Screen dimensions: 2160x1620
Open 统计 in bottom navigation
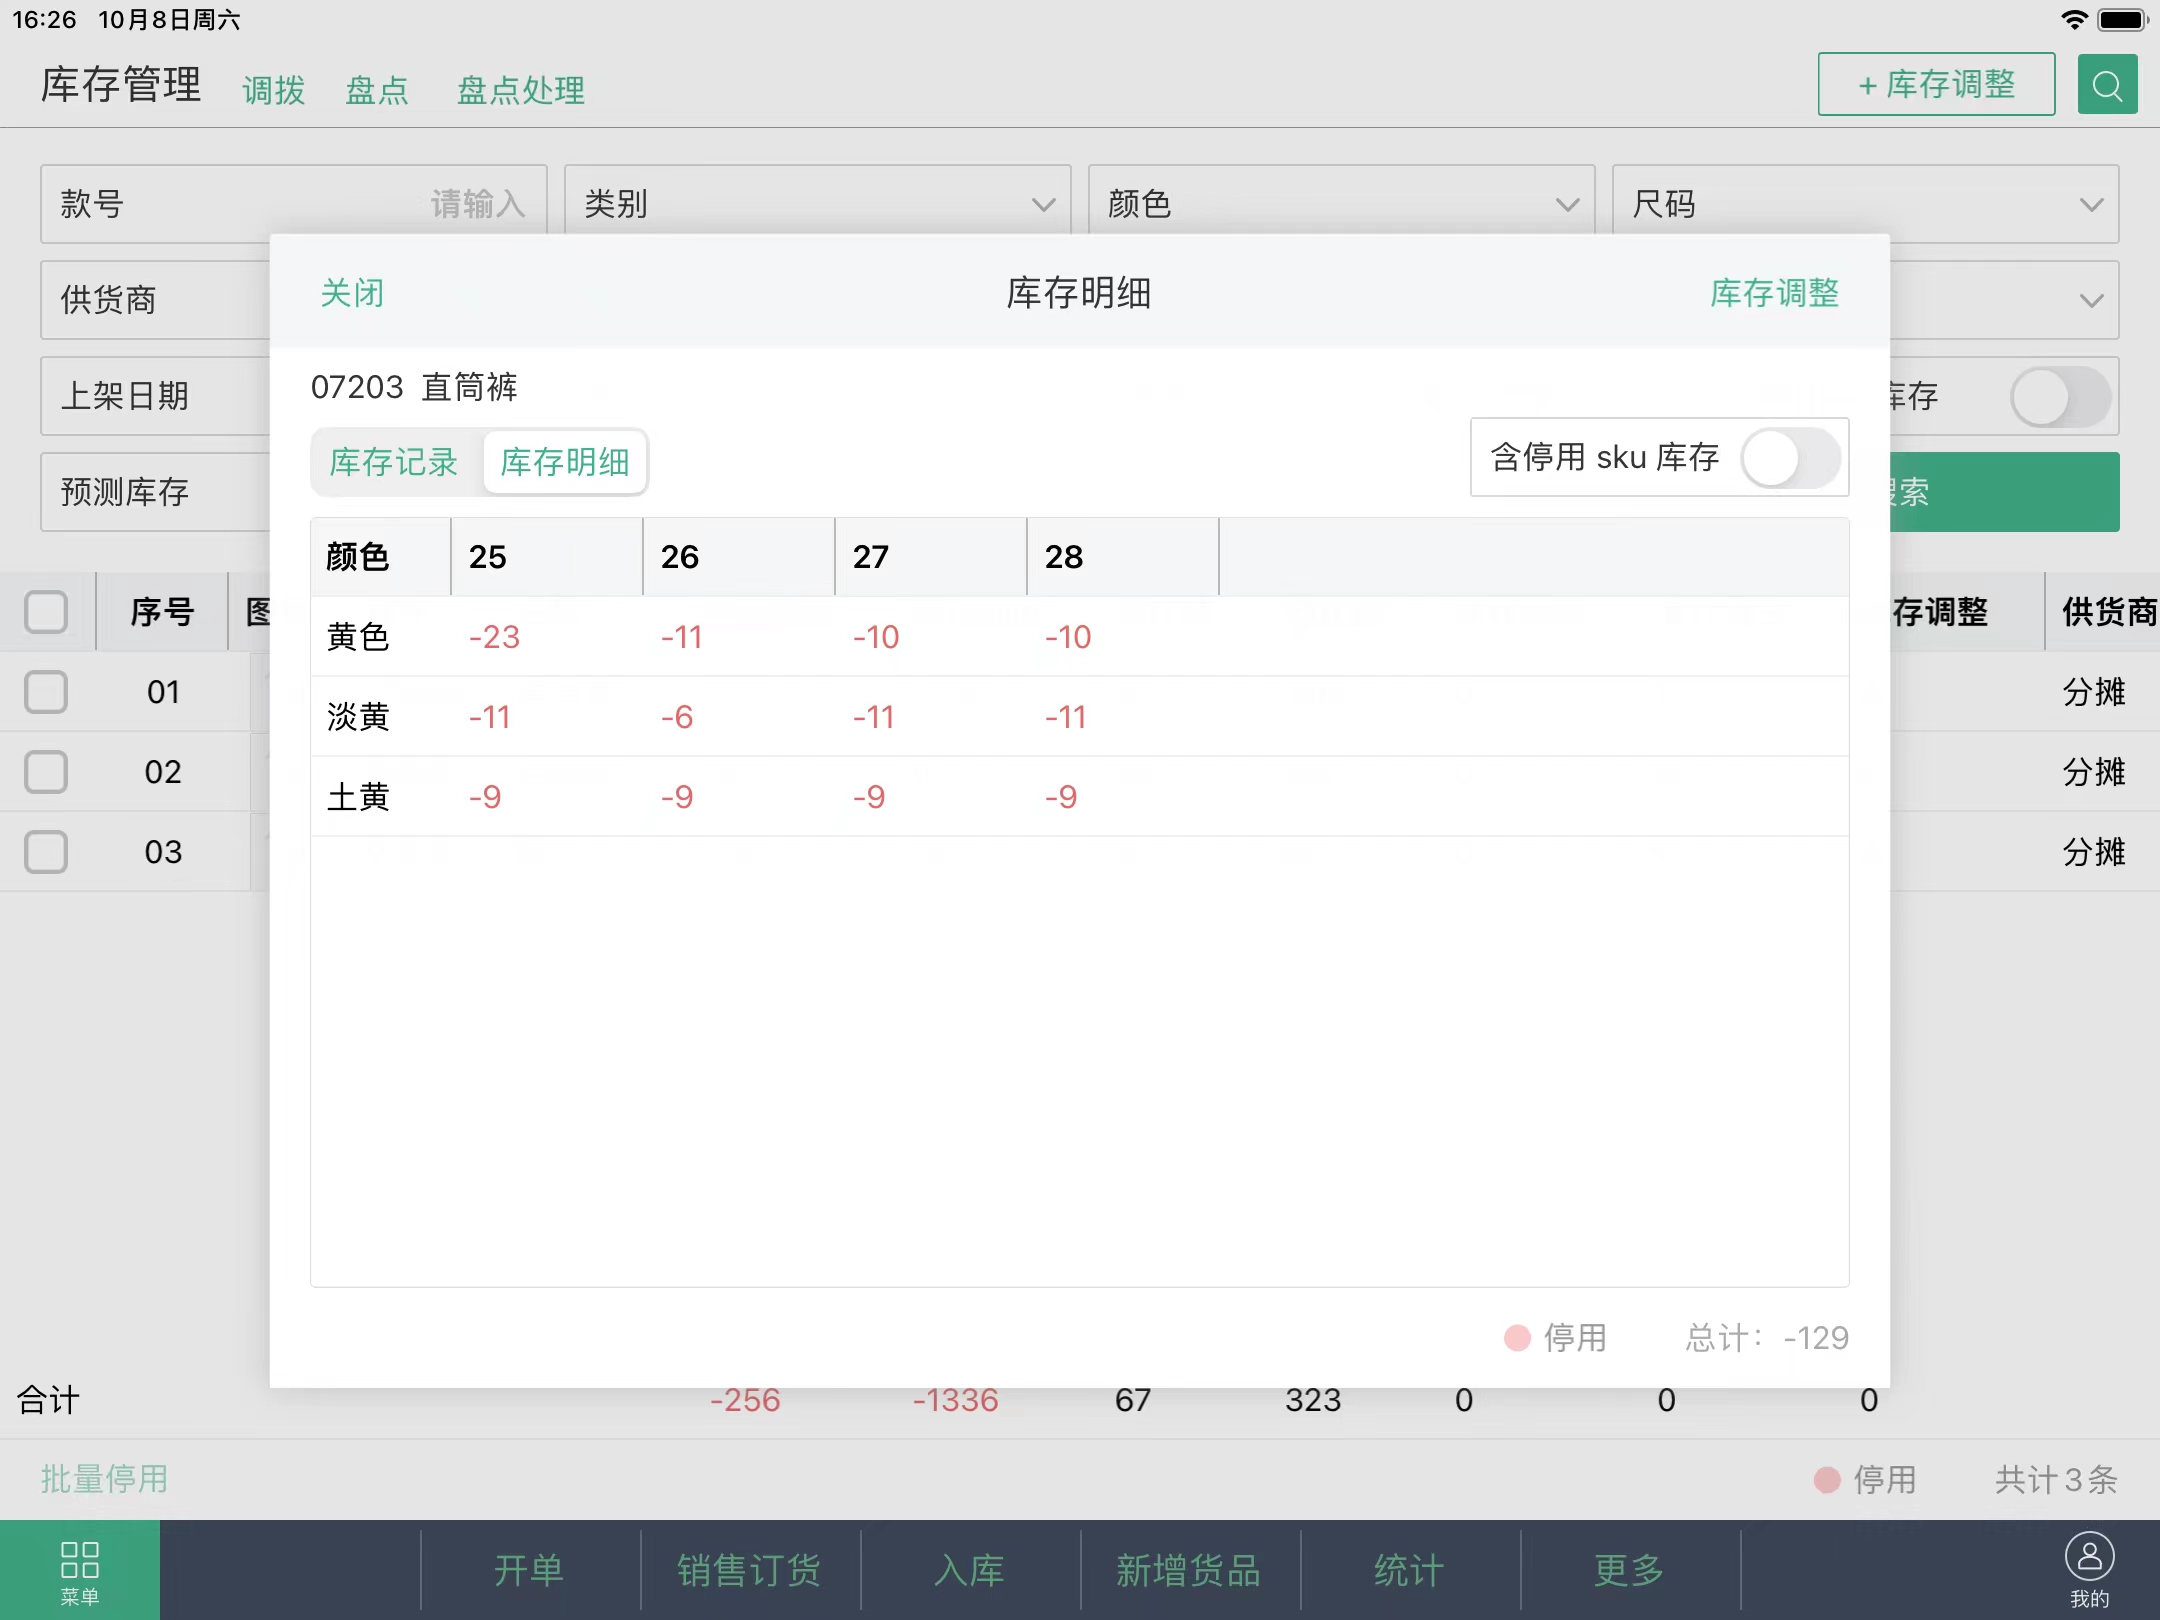[x=1409, y=1570]
